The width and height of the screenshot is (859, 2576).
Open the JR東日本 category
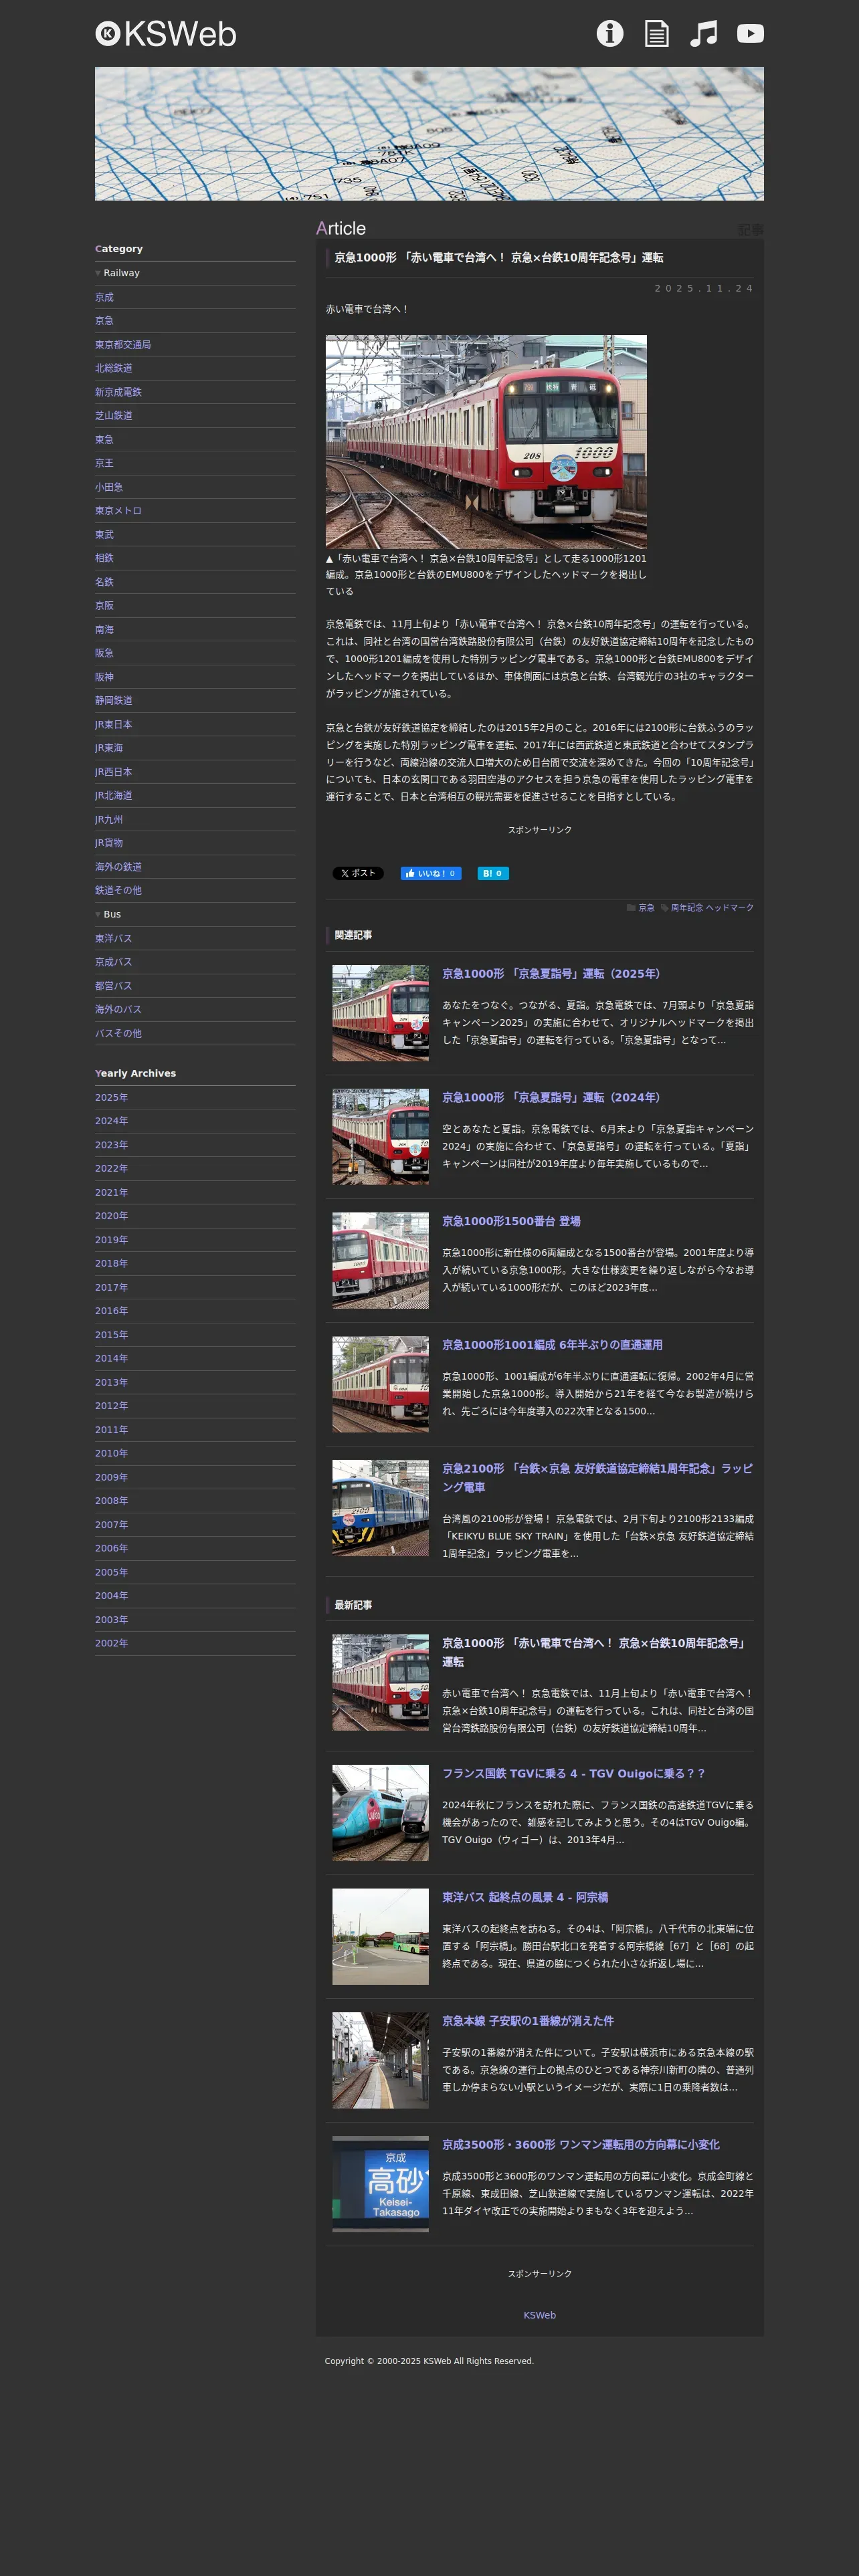(x=114, y=724)
